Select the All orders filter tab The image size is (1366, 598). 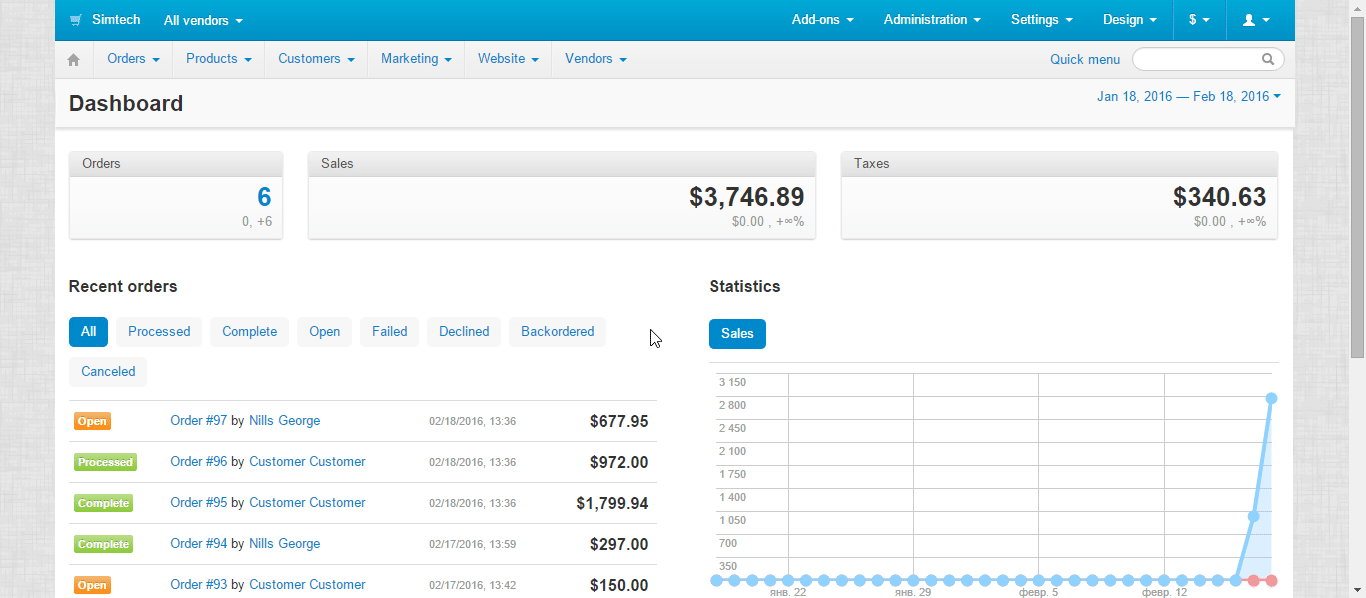[88, 332]
